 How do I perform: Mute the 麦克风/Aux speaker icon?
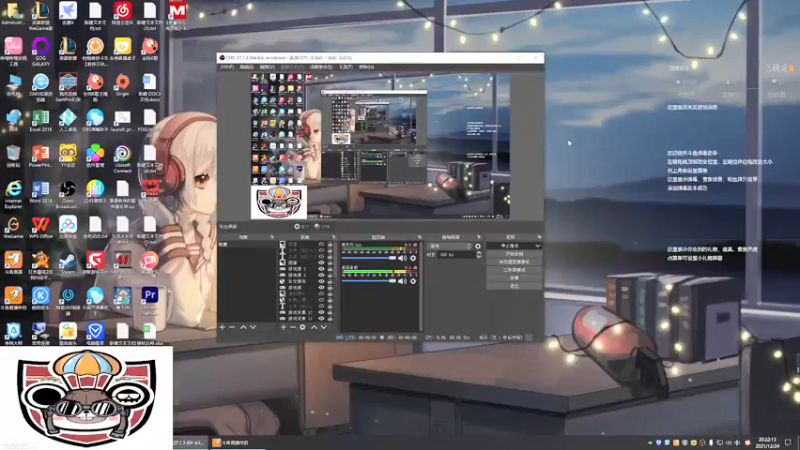click(403, 258)
